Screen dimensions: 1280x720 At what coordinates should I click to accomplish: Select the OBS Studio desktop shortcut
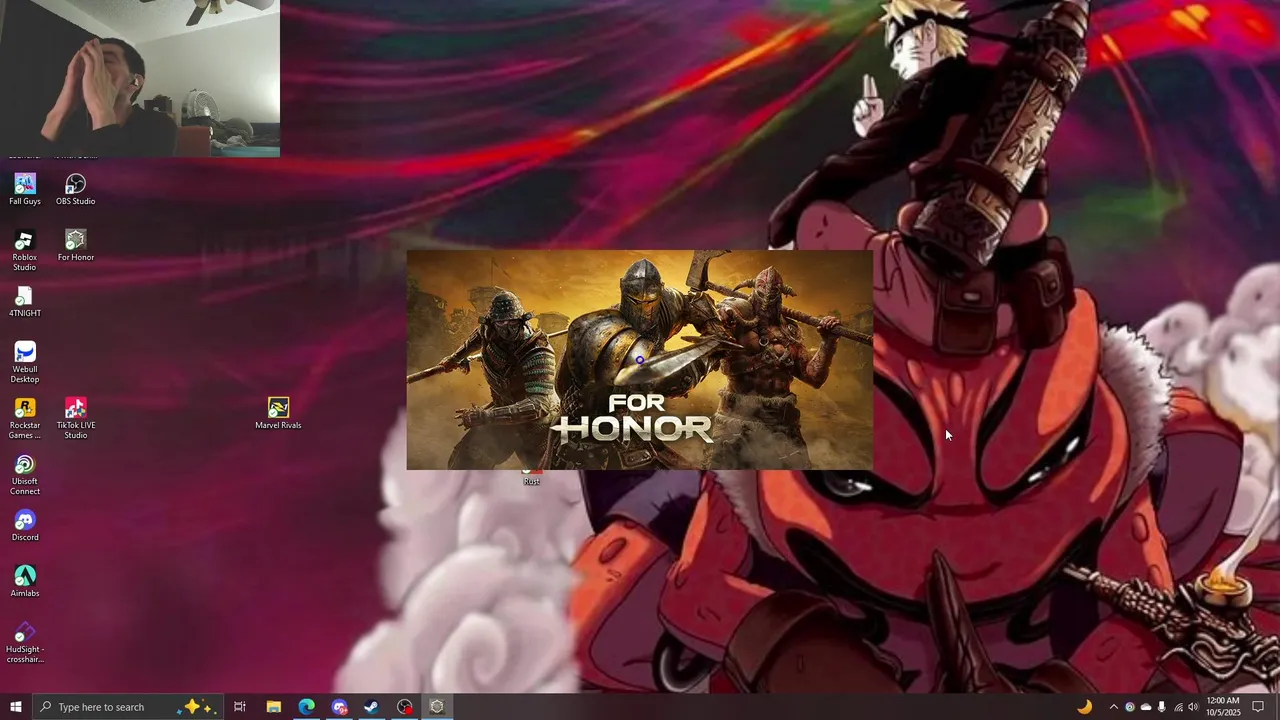coord(76,189)
